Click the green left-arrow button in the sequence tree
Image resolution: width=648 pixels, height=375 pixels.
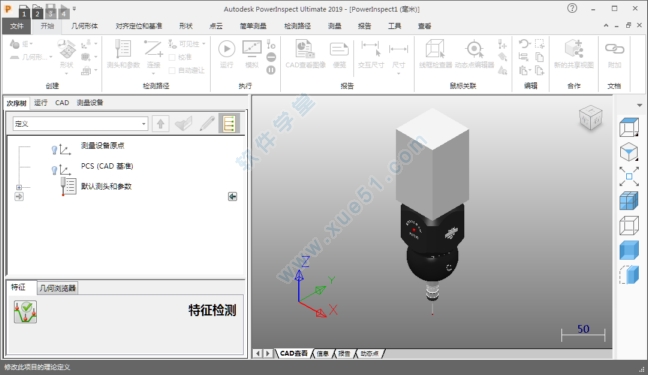click(x=233, y=197)
